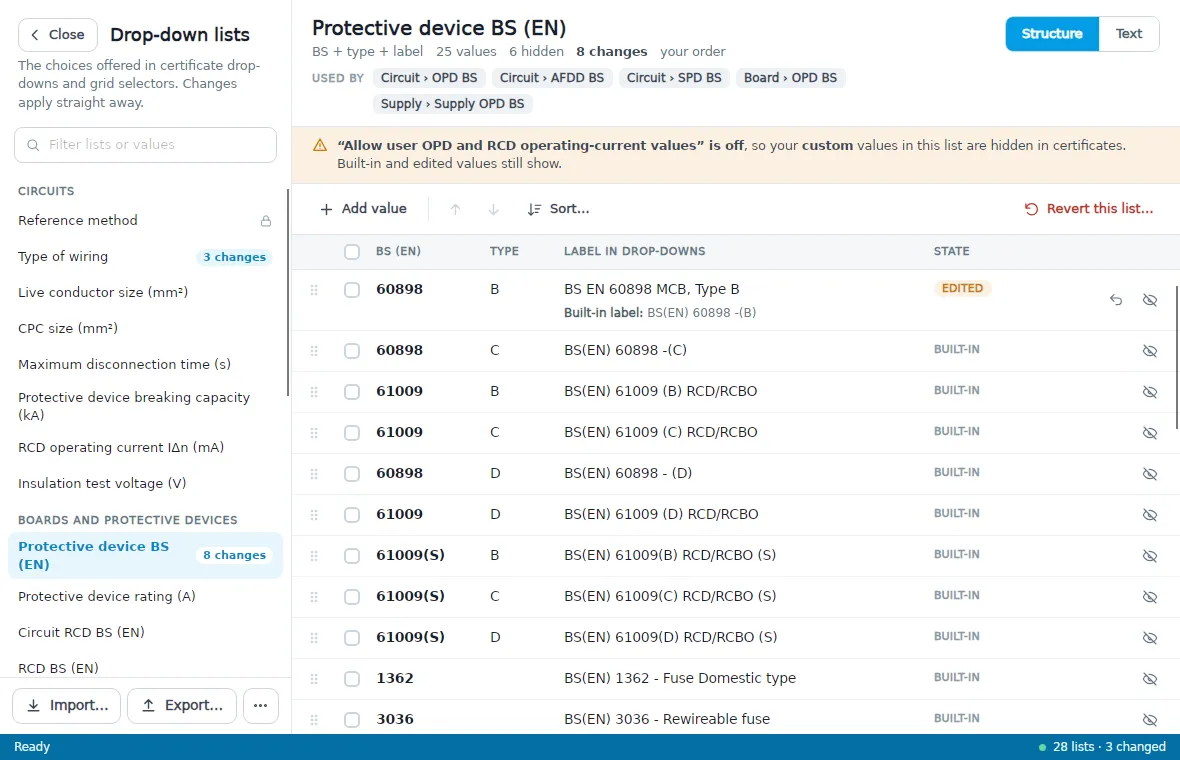Screen dimensions: 1180x760
Task: Open Maximum disconnection time (s) list
Action: click(145, 365)
